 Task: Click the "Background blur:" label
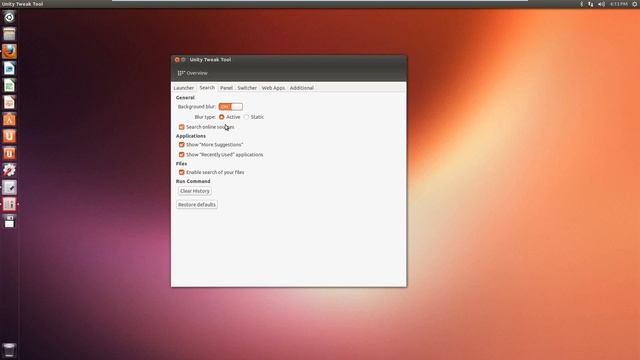[x=197, y=107]
